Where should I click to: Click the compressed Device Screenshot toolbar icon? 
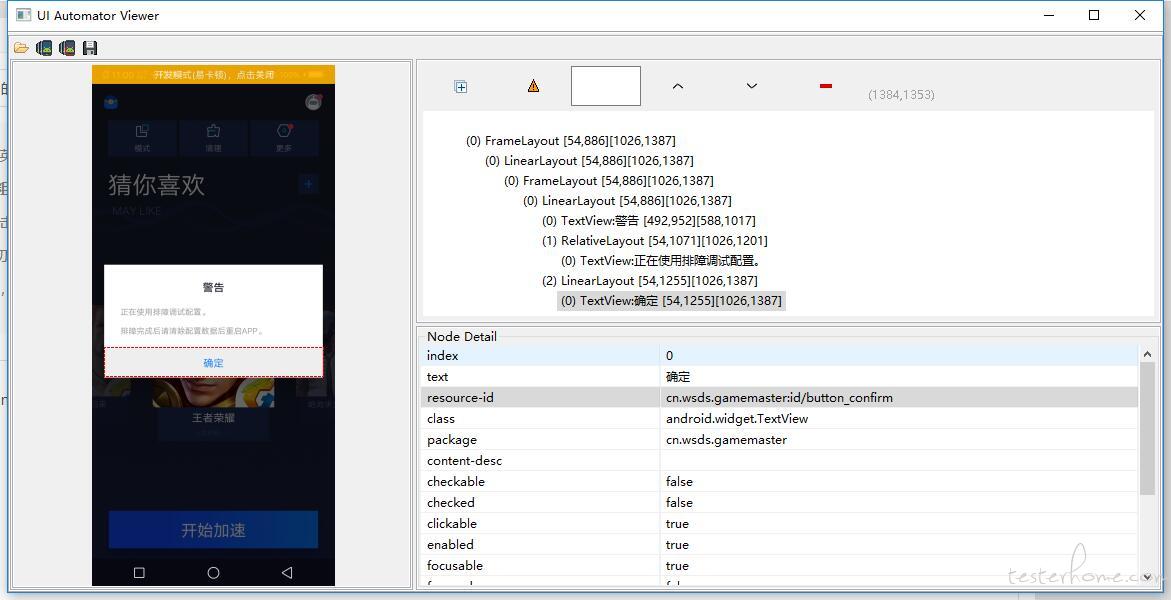67,48
